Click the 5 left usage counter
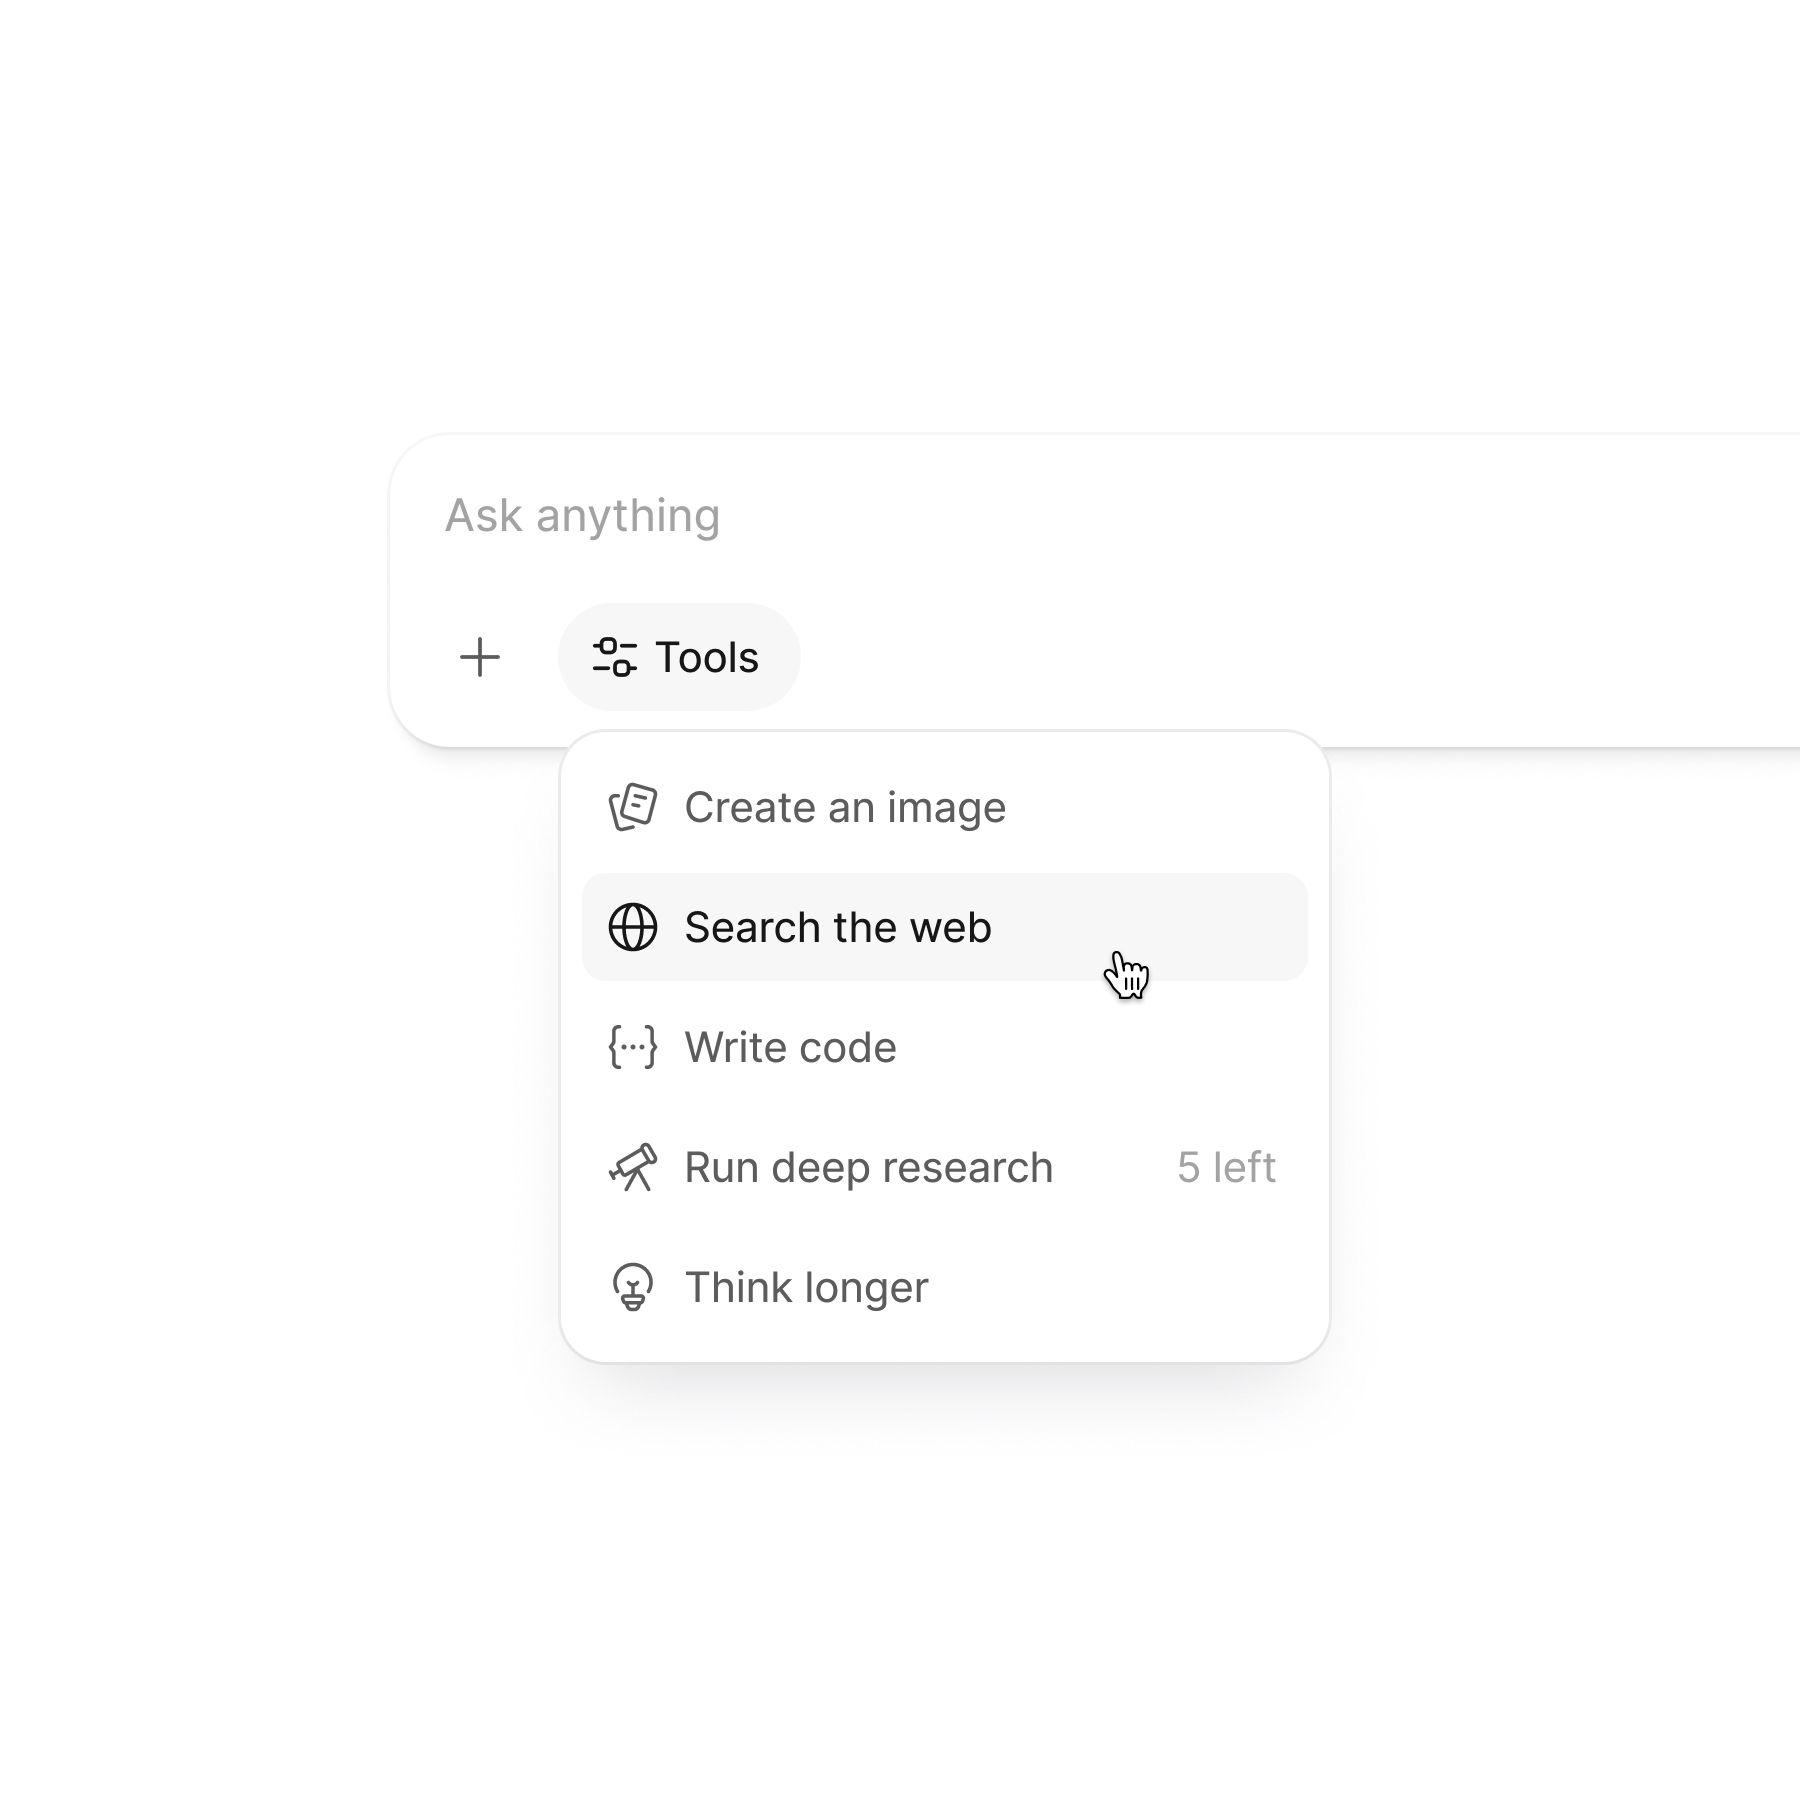The height and width of the screenshot is (1800, 1800). pos(1226,1167)
